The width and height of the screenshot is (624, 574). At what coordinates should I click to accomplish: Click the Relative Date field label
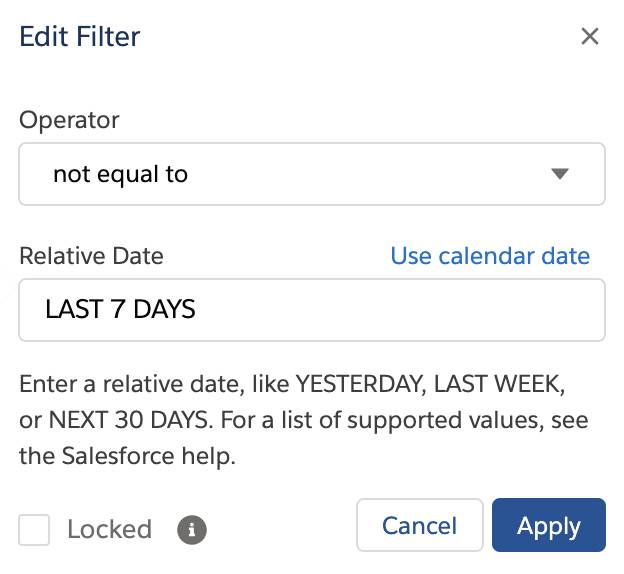tap(91, 256)
